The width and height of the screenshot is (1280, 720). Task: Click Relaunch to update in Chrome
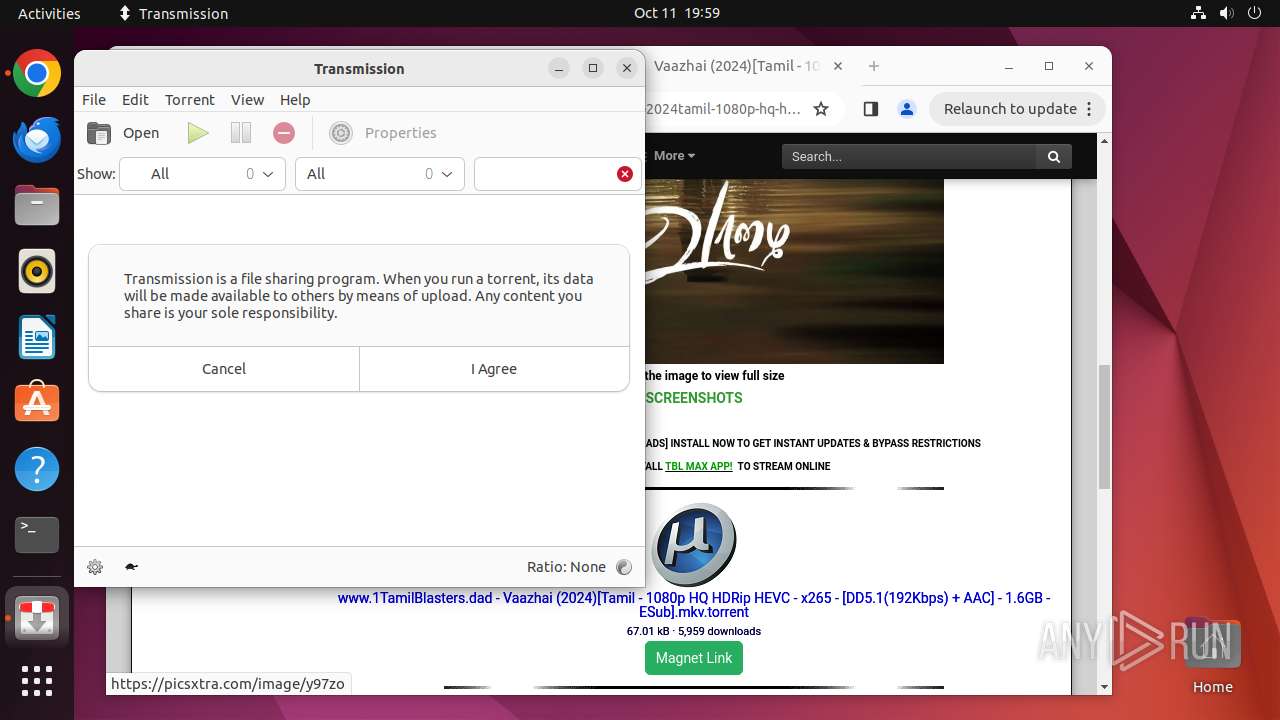click(1017, 109)
